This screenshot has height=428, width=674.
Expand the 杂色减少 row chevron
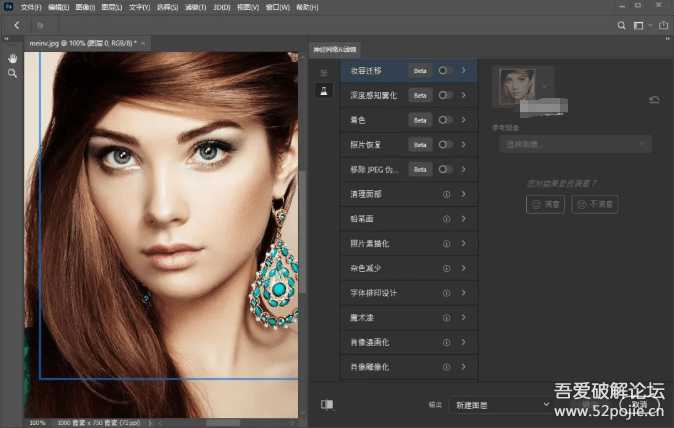pos(463,268)
